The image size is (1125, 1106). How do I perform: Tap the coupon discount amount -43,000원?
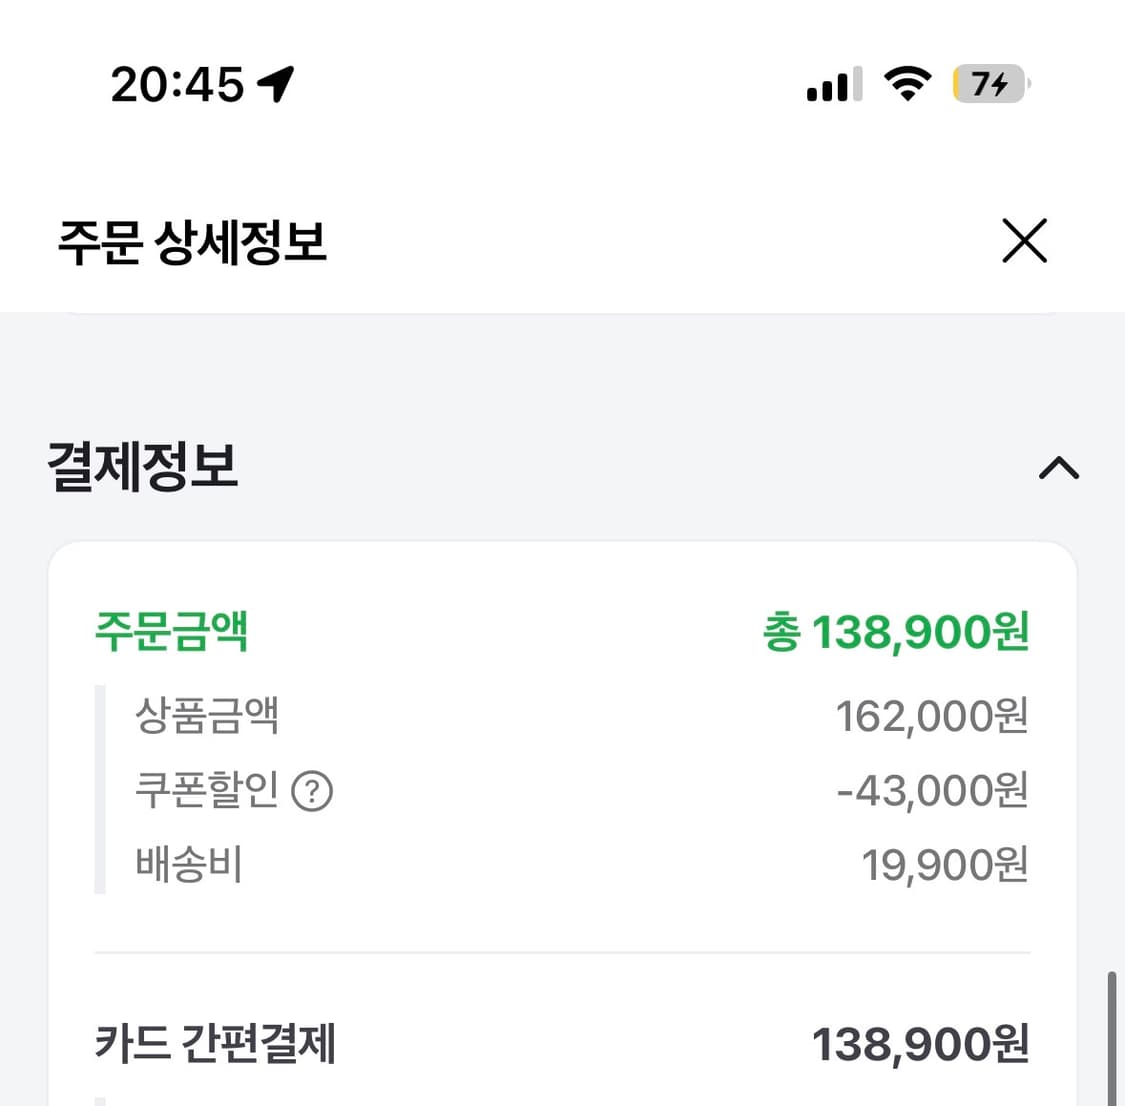(x=932, y=790)
